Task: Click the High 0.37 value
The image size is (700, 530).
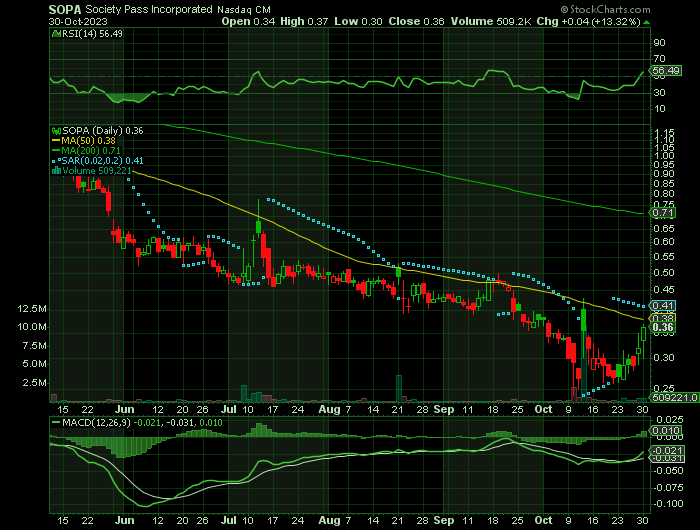Action: point(304,21)
